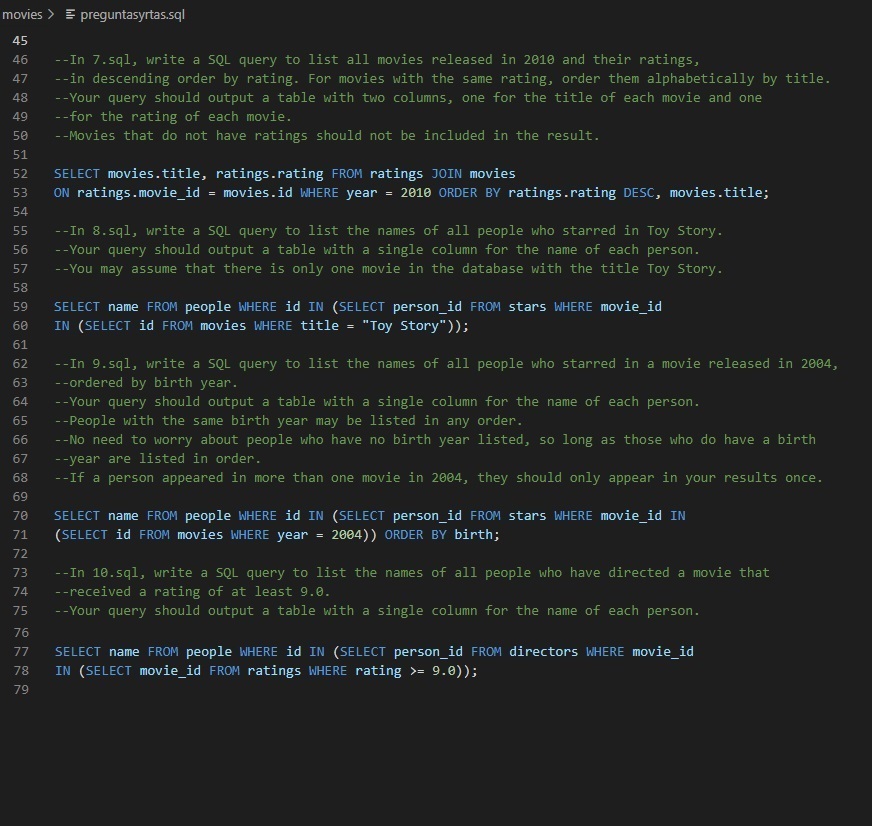Click line number 59 in the gutter
Viewport: 872px width, 826px height.
[21, 307]
